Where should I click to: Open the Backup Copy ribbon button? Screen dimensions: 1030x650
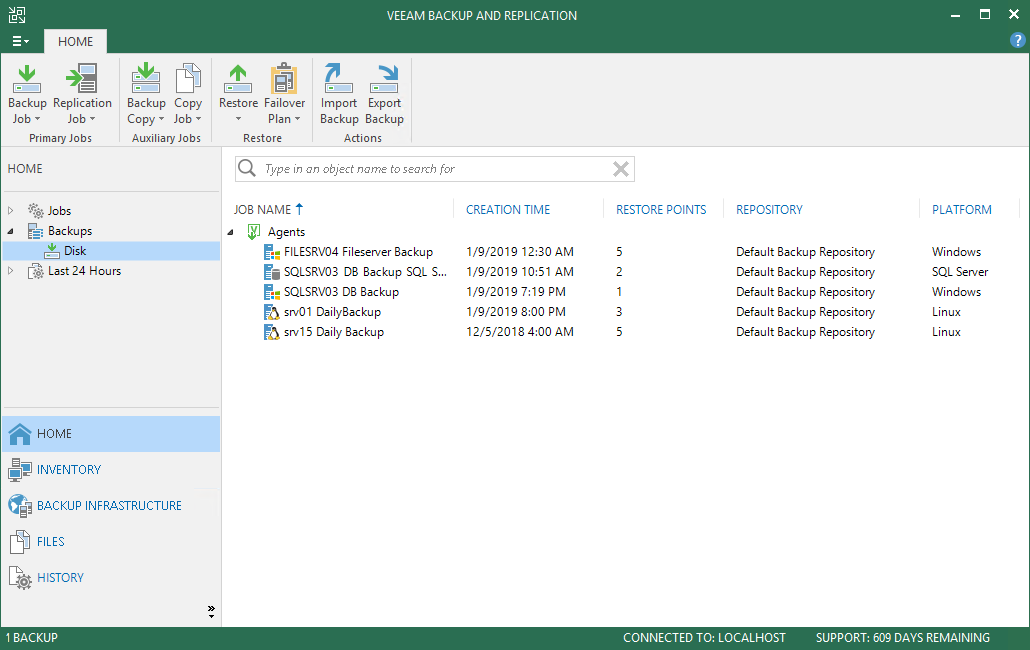pos(146,94)
